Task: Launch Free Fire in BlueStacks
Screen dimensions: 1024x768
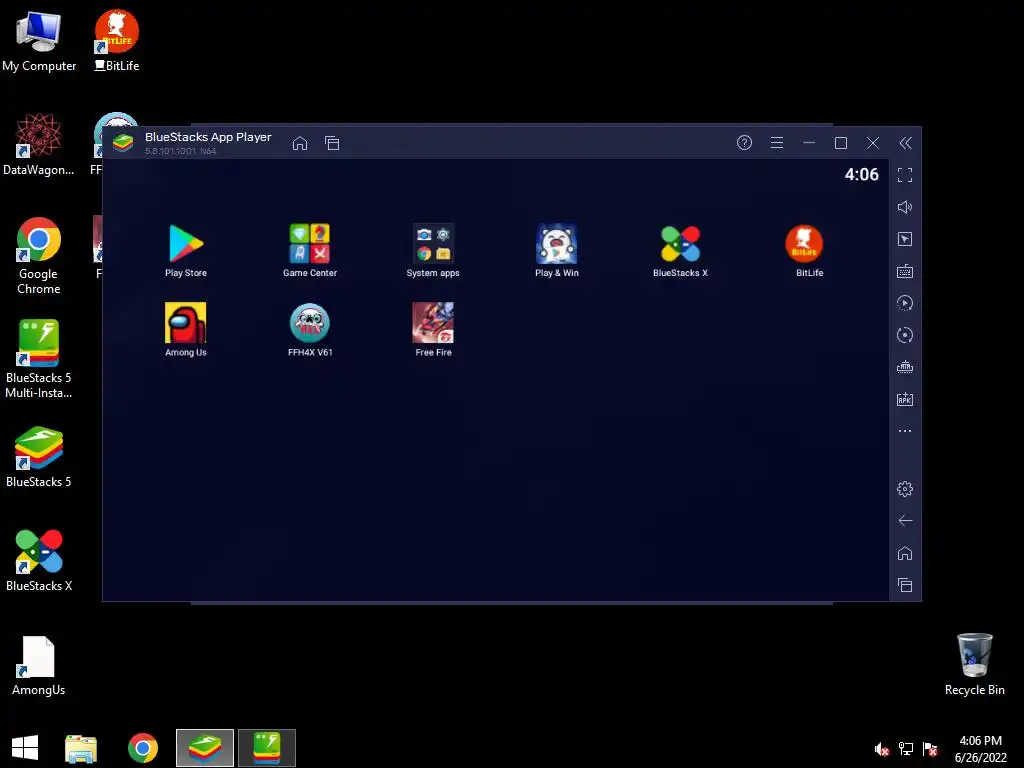Action: [x=433, y=329]
